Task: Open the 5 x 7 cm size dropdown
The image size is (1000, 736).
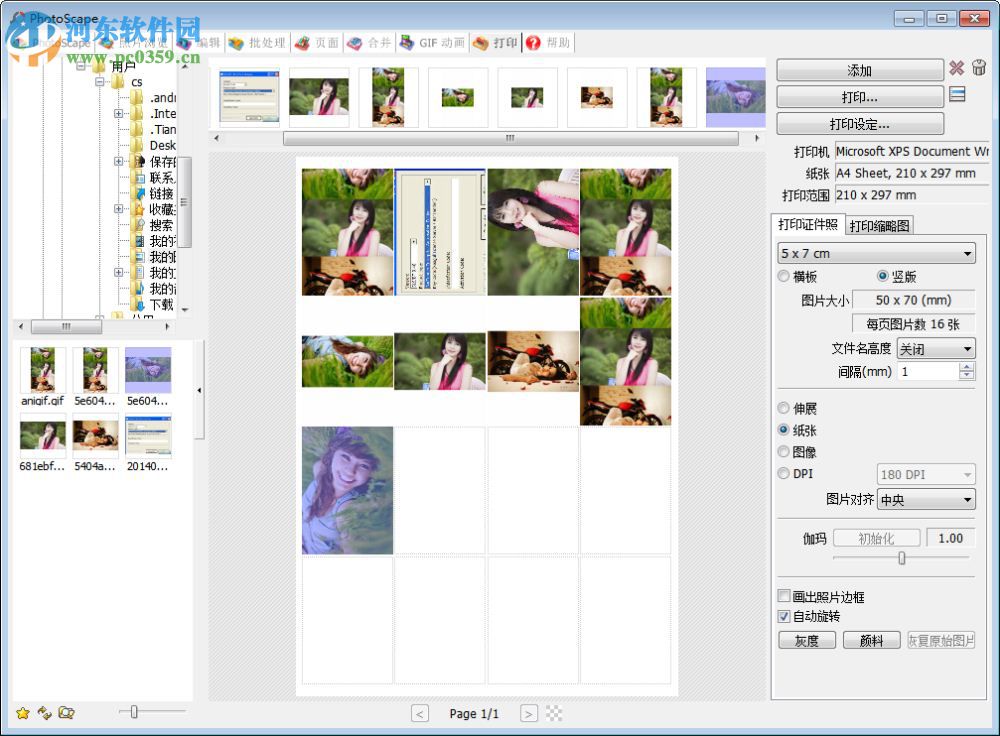Action: click(877, 253)
